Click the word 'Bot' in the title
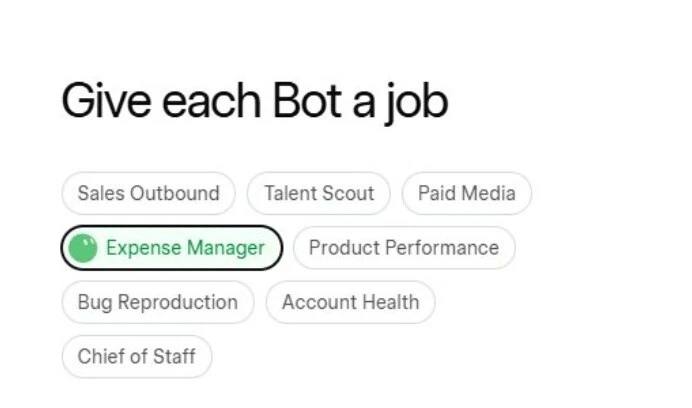This screenshot has height=408, width=692. point(307,101)
